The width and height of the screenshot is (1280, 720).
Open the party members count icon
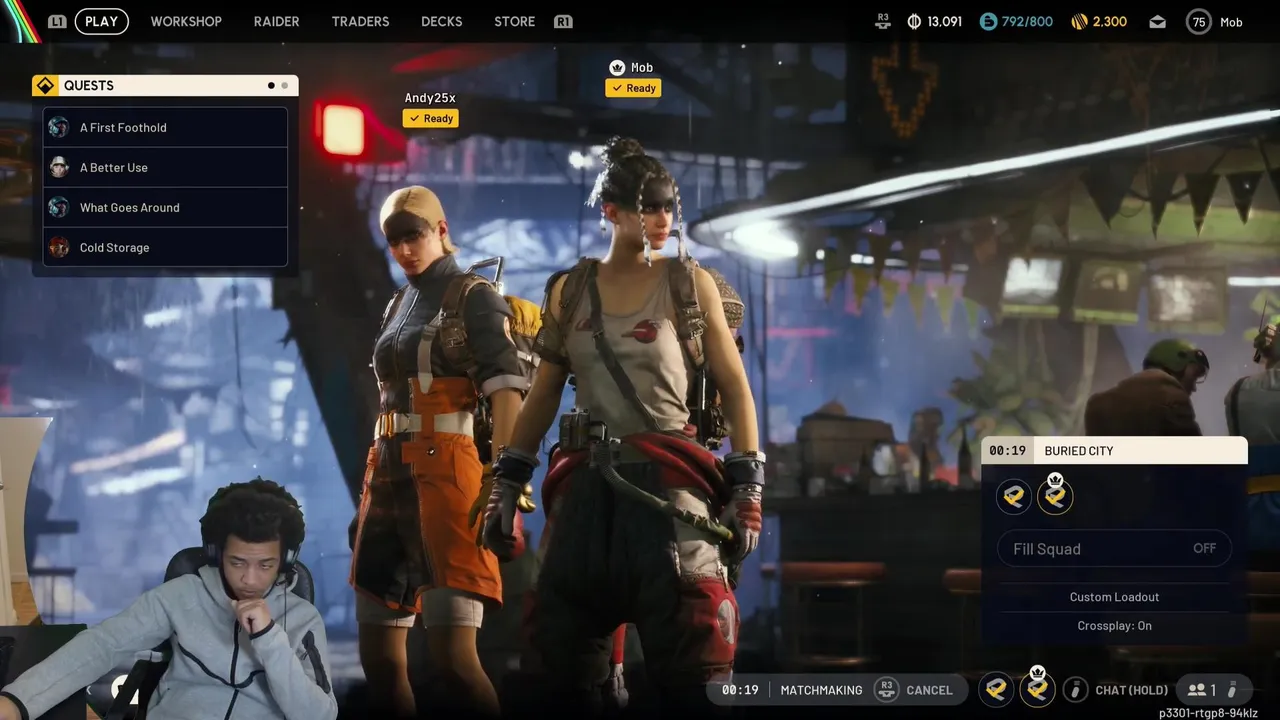[x=1196, y=690]
